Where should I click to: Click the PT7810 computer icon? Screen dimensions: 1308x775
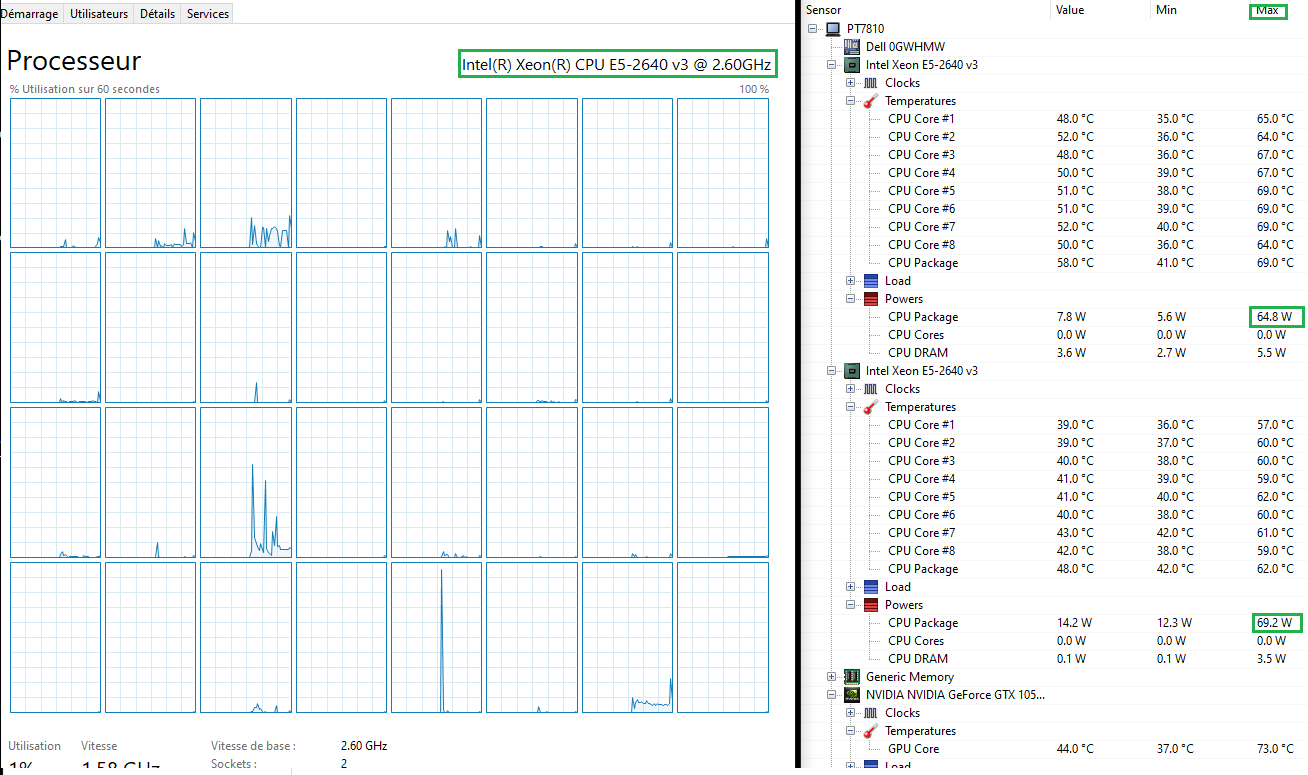click(x=833, y=29)
